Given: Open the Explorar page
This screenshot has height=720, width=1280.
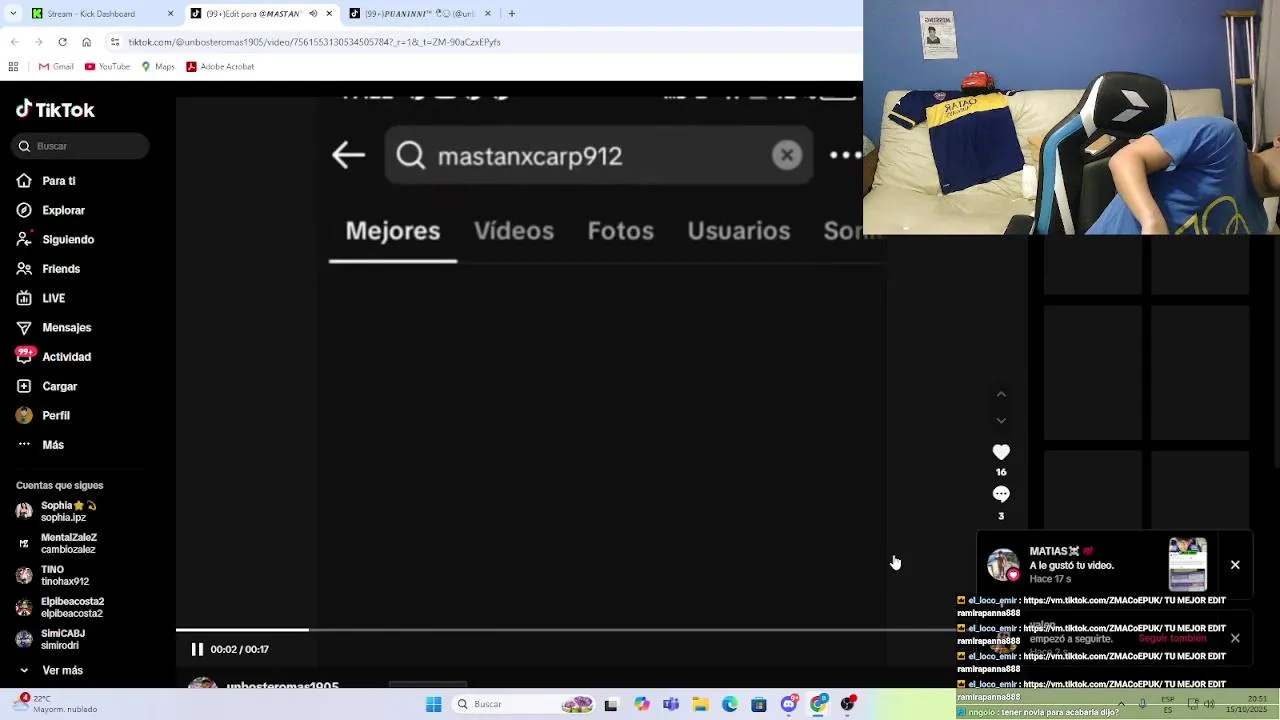Looking at the screenshot, I should pos(50,210).
